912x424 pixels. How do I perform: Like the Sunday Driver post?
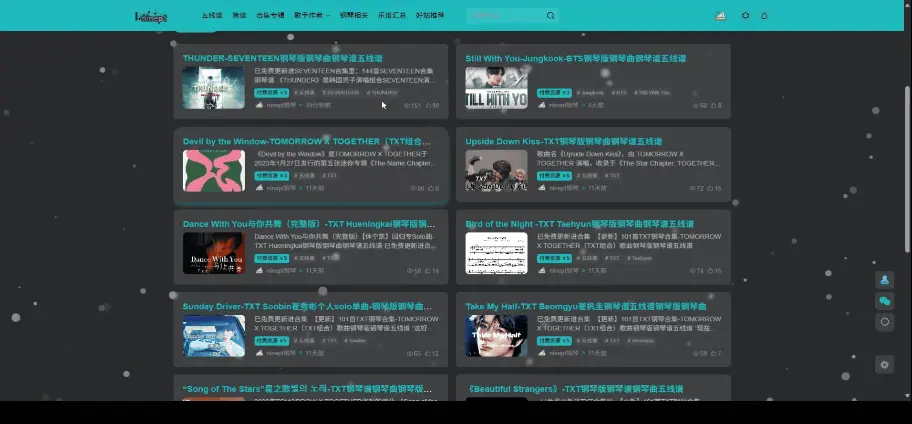432,354
